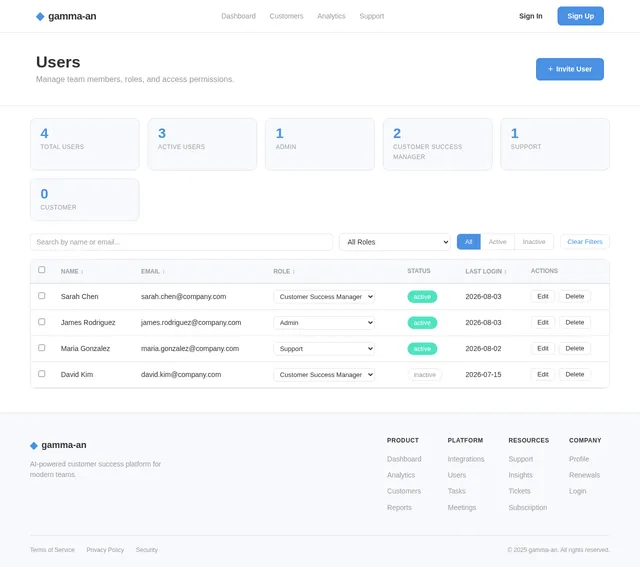Sort by Last Login column sort icon
Image resolution: width=640 pixels, height=567 pixels.
505,272
